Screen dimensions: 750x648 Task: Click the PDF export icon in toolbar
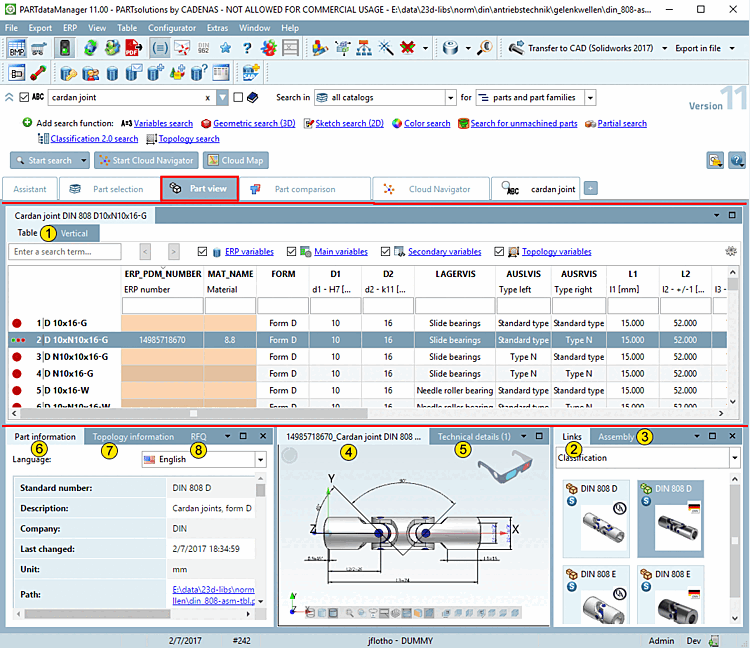131,47
